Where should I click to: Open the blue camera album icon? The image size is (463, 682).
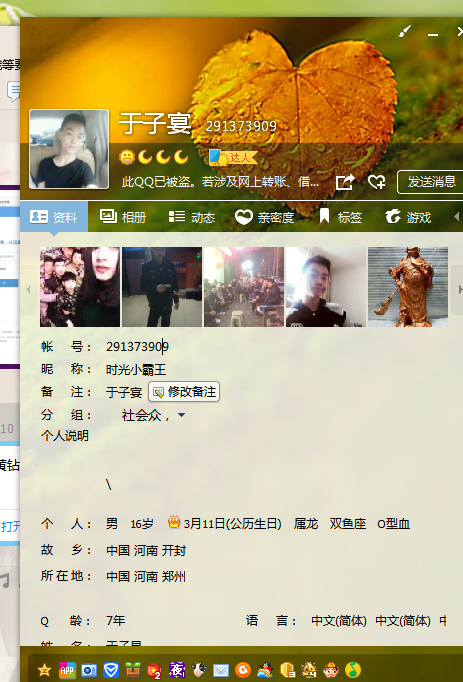coord(89,670)
